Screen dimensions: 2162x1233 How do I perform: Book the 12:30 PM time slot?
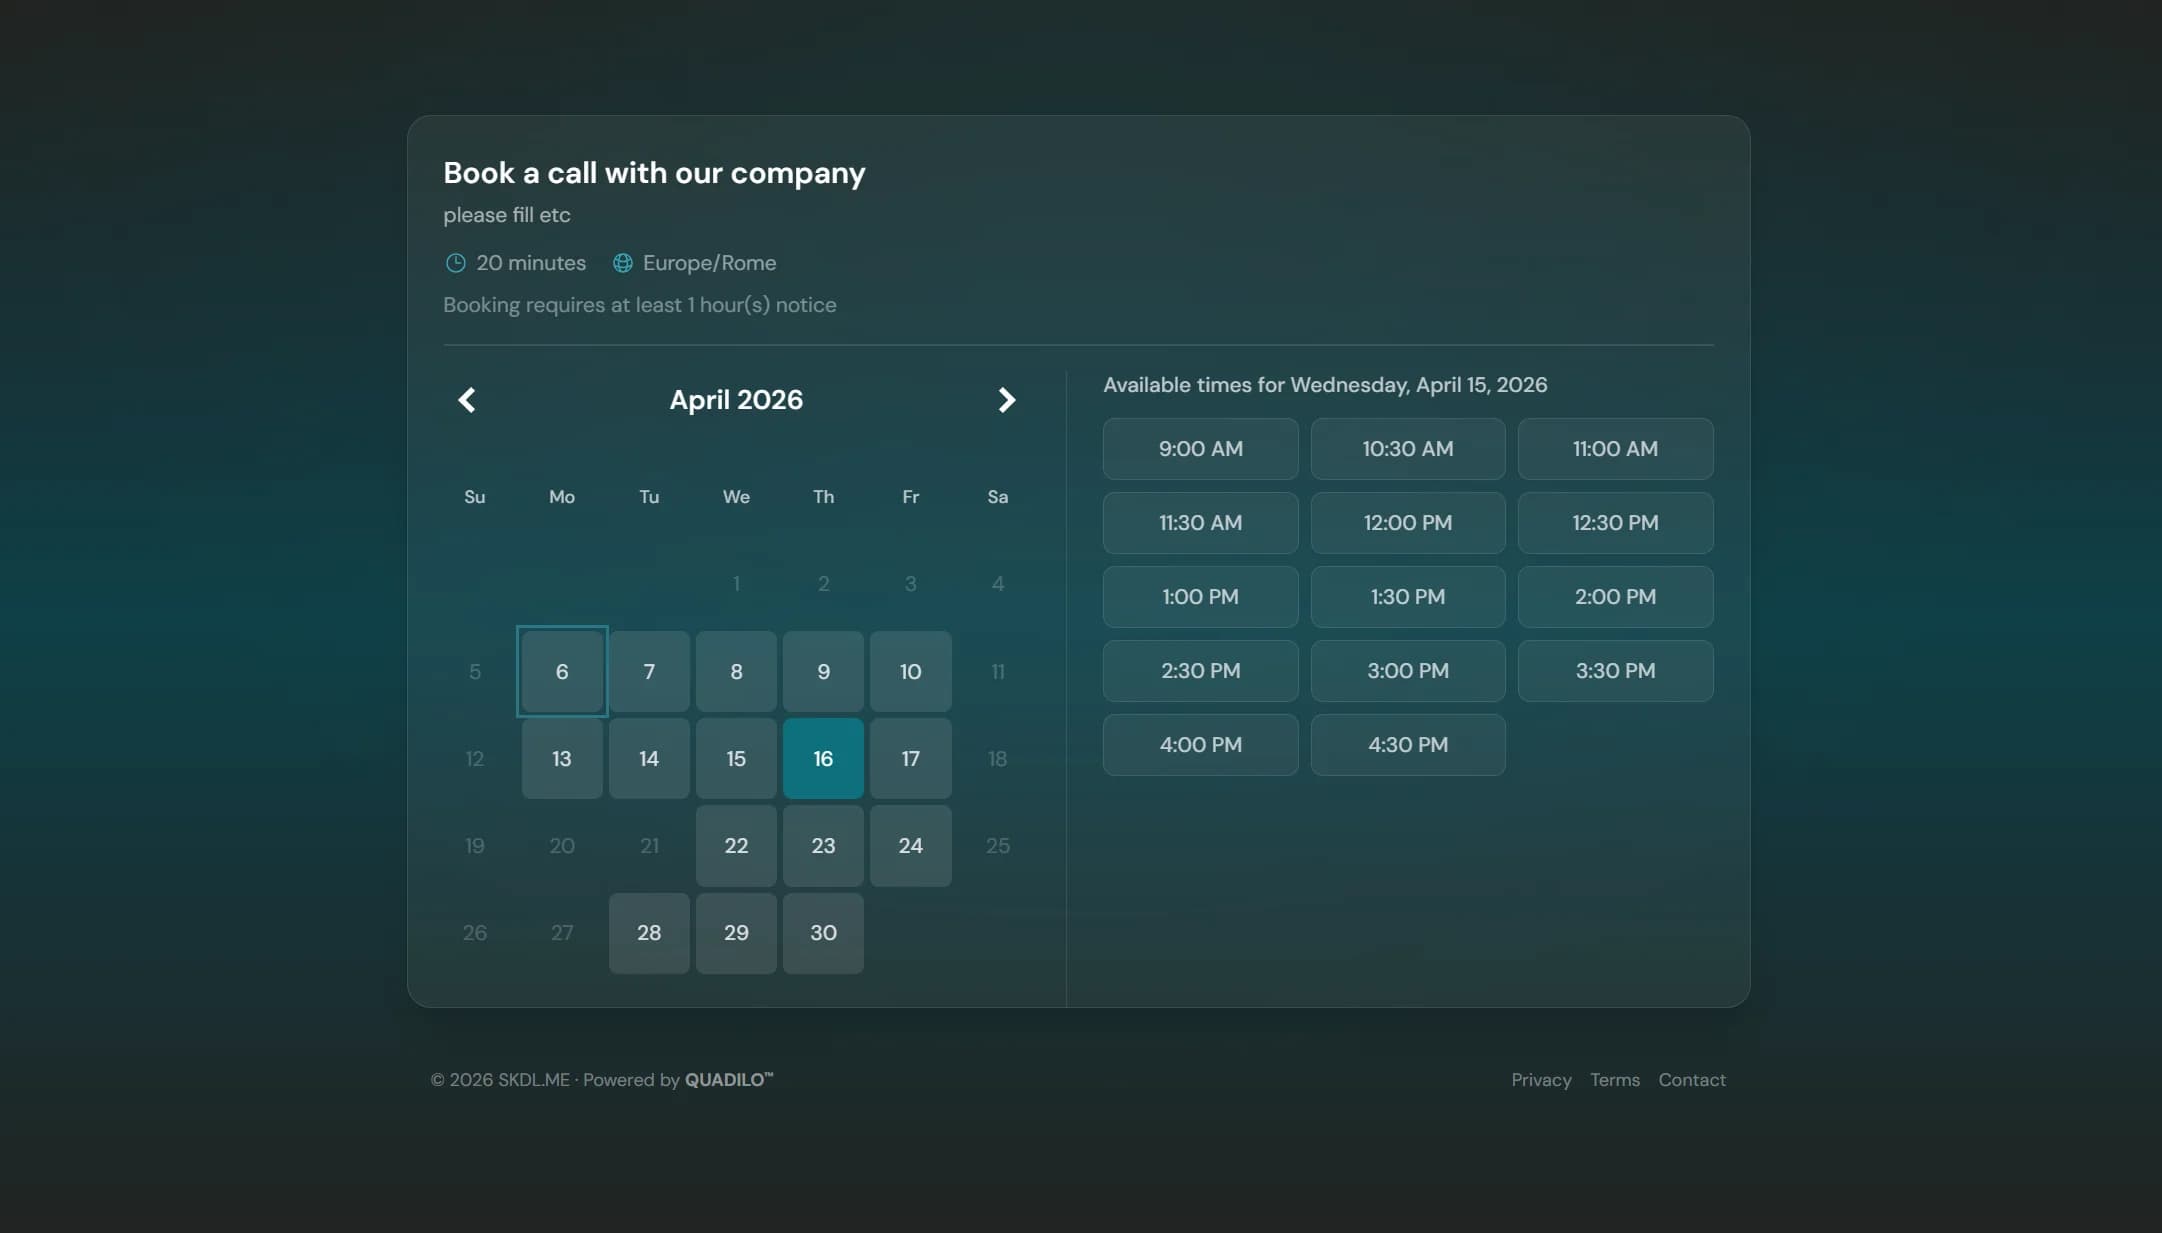point(1615,523)
